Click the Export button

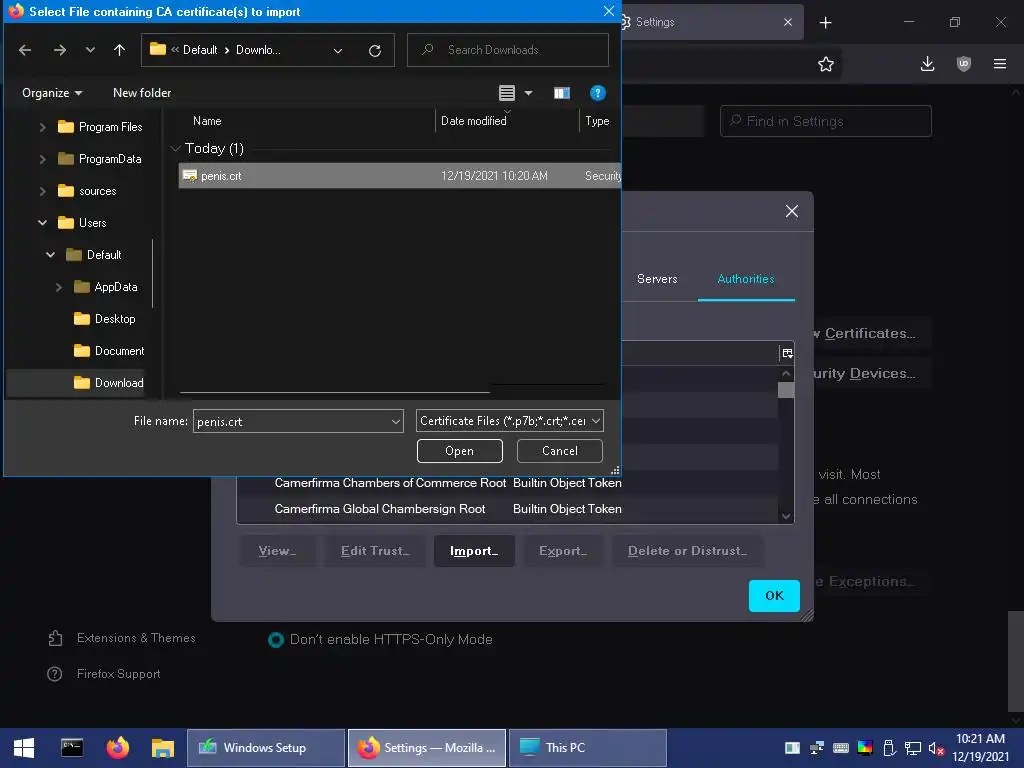(563, 551)
